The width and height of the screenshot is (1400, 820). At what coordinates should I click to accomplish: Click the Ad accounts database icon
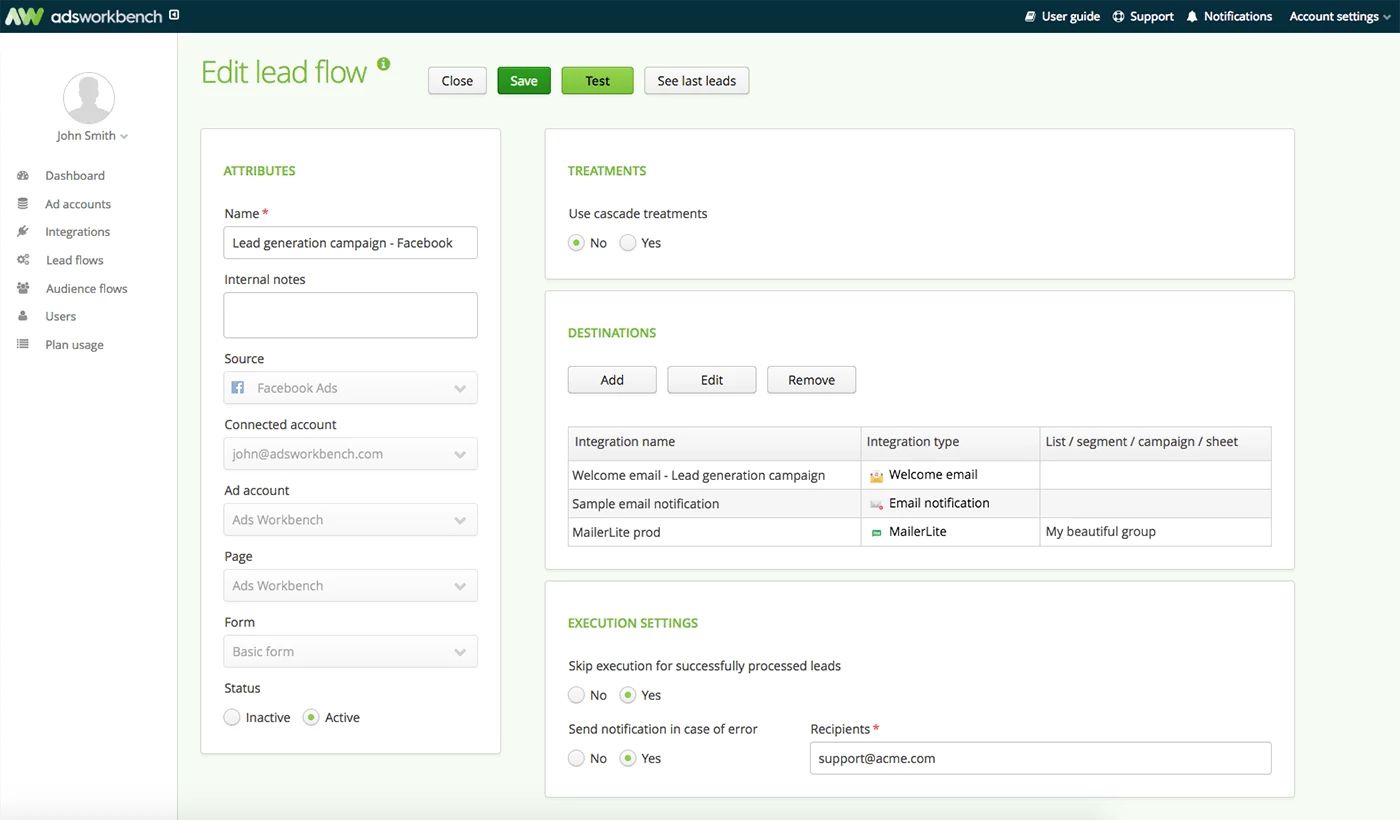coord(23,204)
